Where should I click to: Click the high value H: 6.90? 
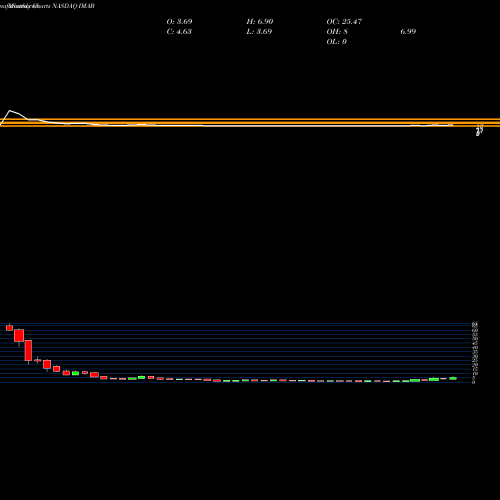[260, 22]
